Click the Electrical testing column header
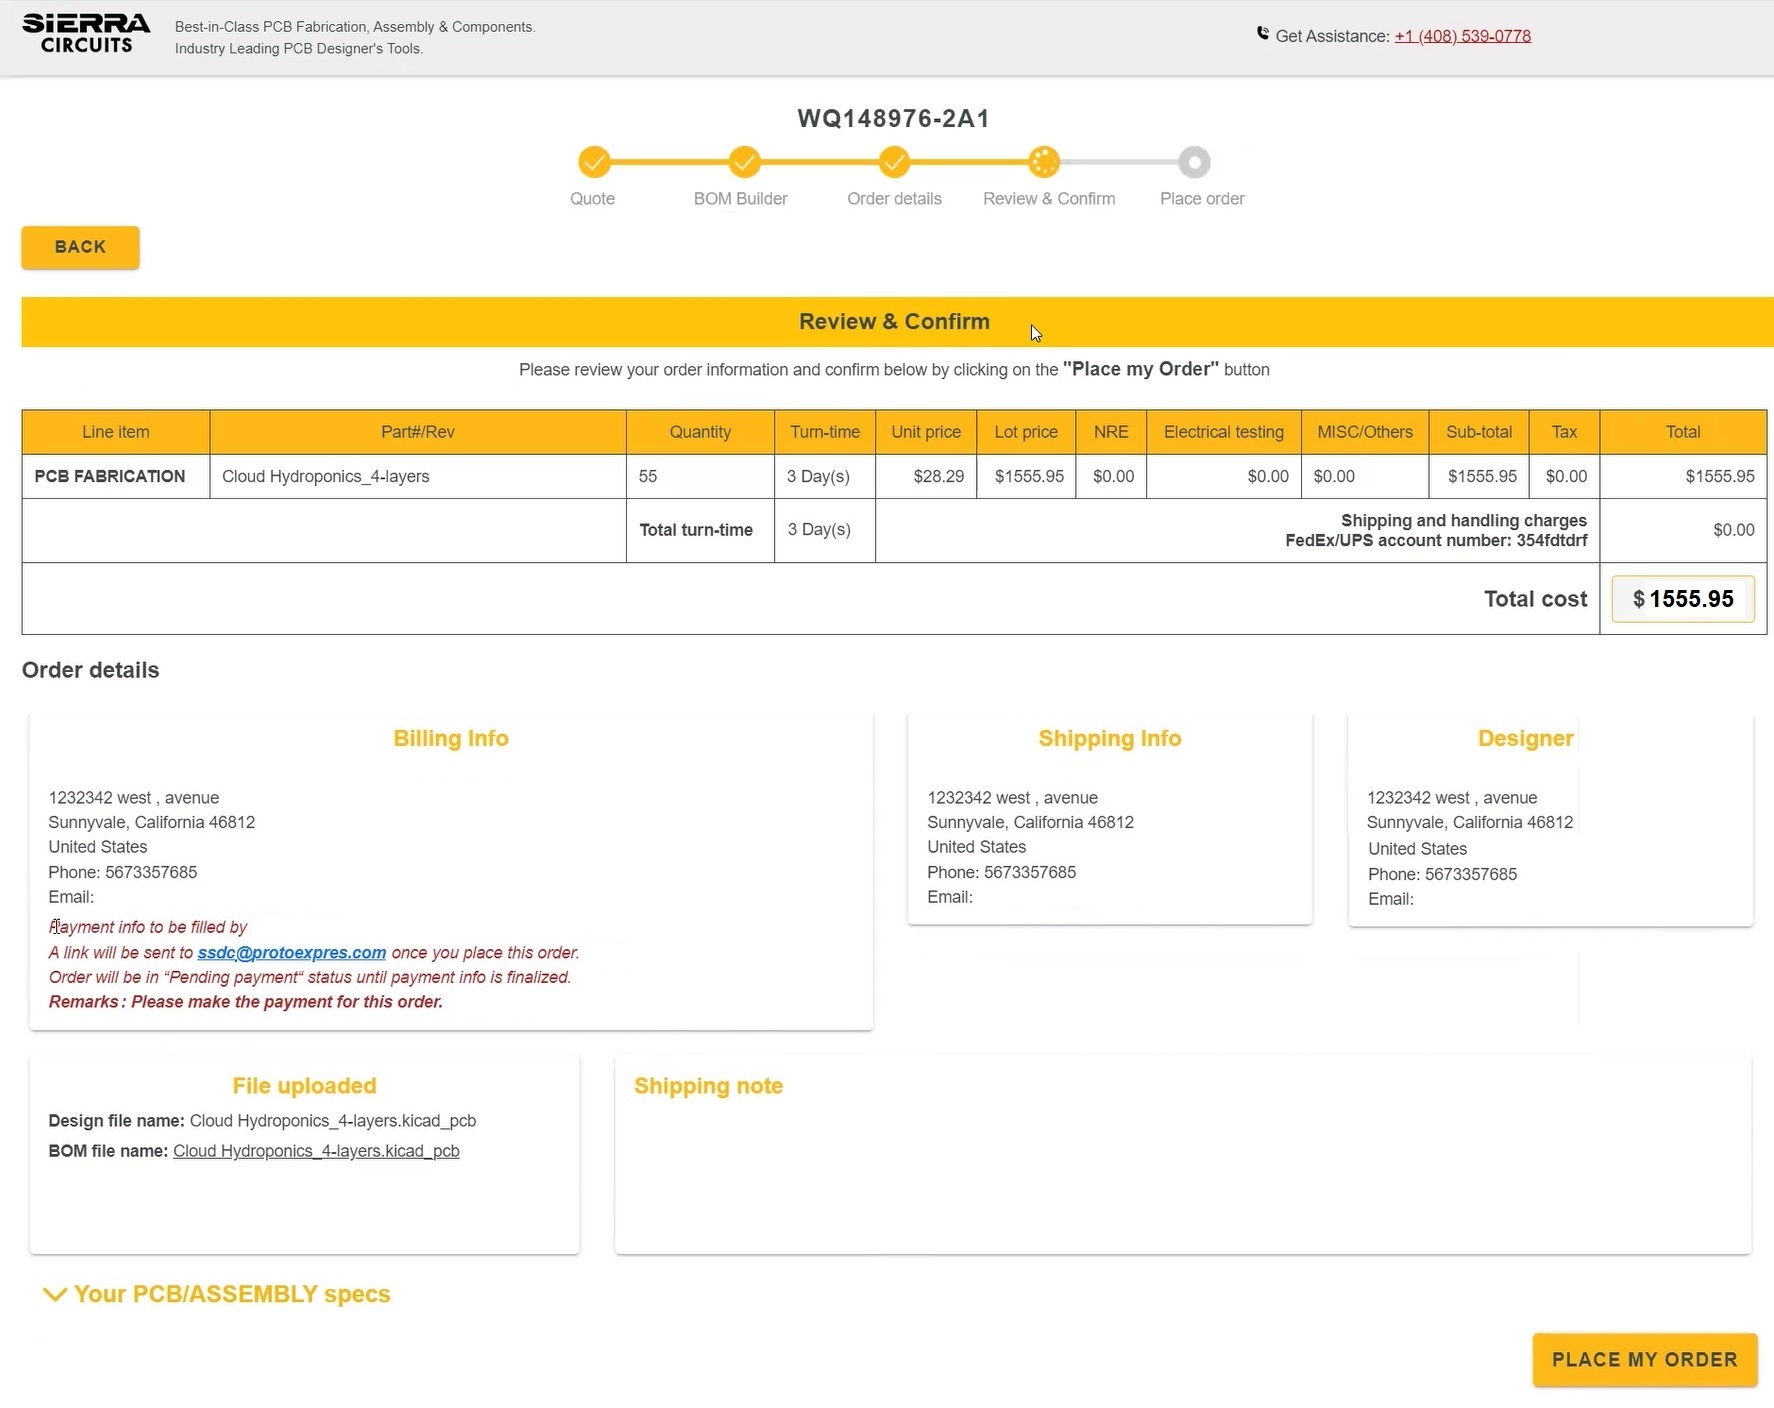The width and height of the screenshot is (1774, 1408). pyautogui.click(x=1224, y=432)
